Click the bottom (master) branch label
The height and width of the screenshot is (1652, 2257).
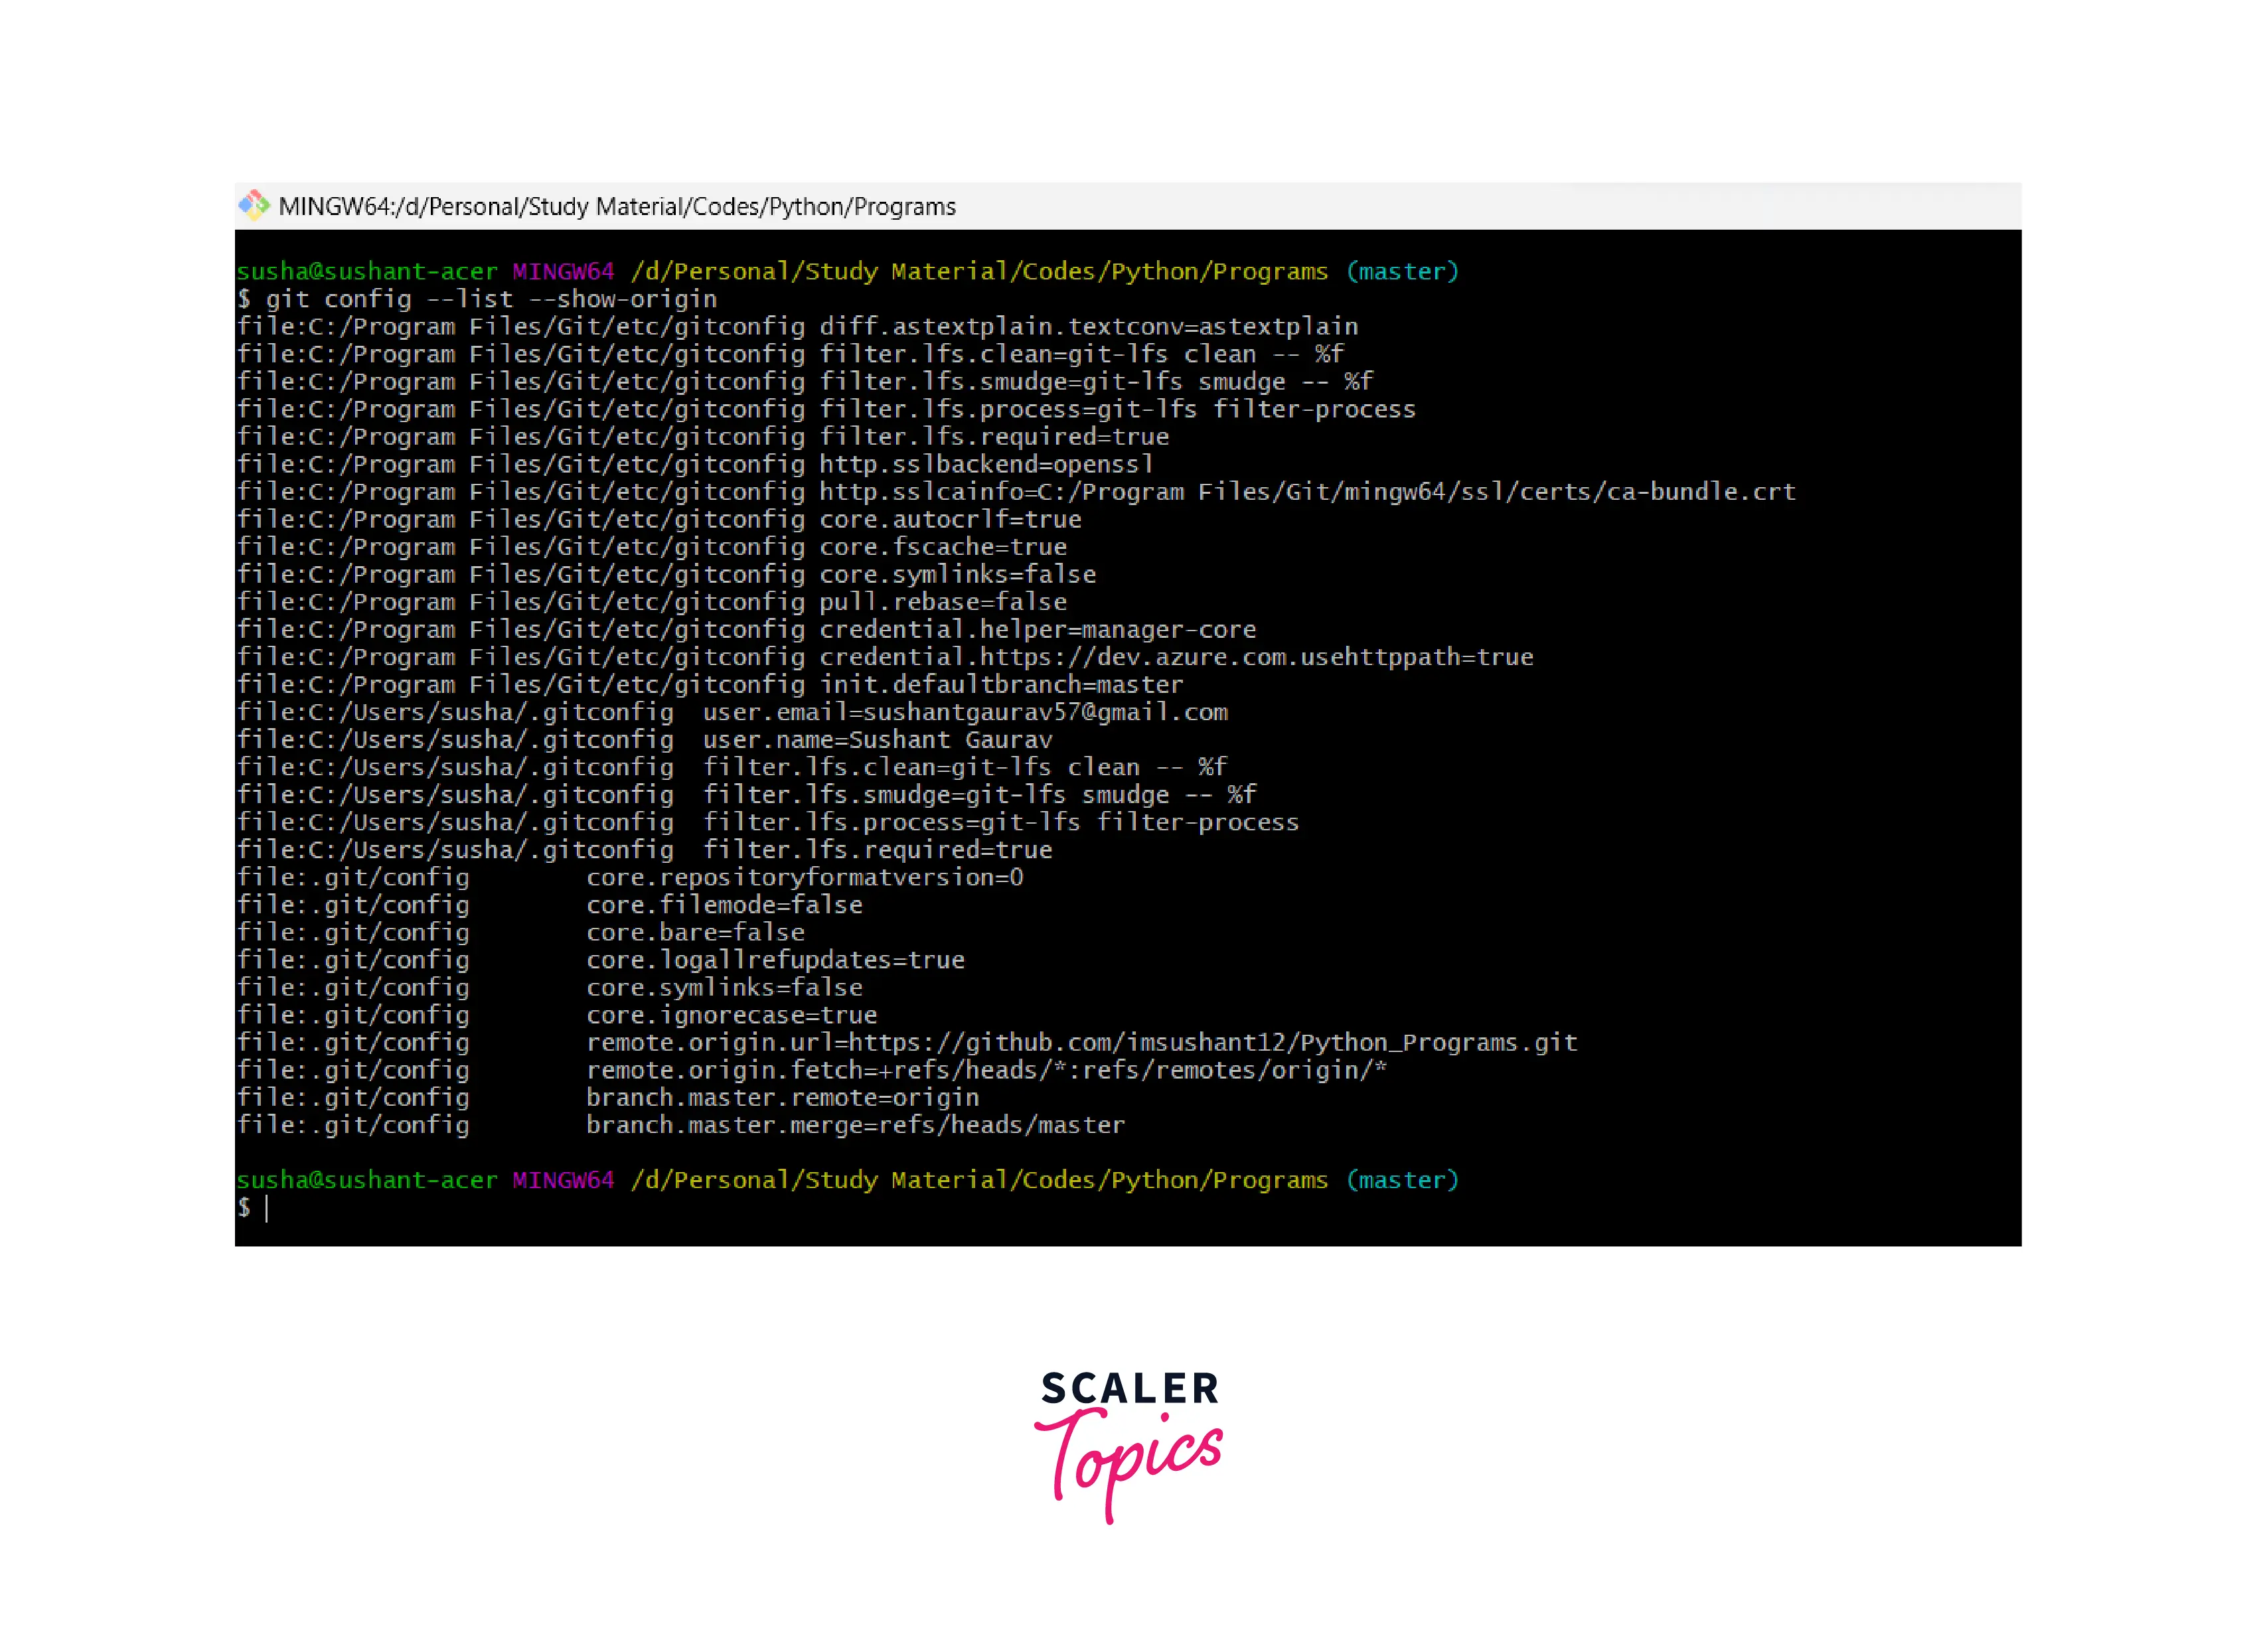point(1402,1180)
